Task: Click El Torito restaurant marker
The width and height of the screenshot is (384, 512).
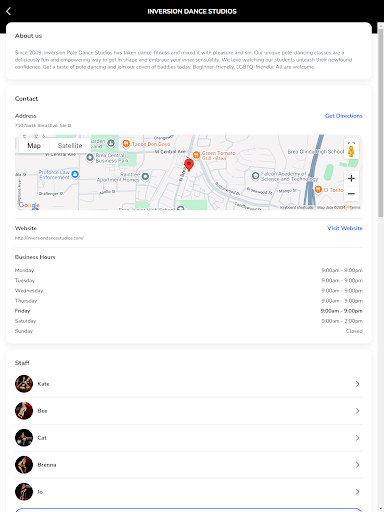Action: coord(318,190)
